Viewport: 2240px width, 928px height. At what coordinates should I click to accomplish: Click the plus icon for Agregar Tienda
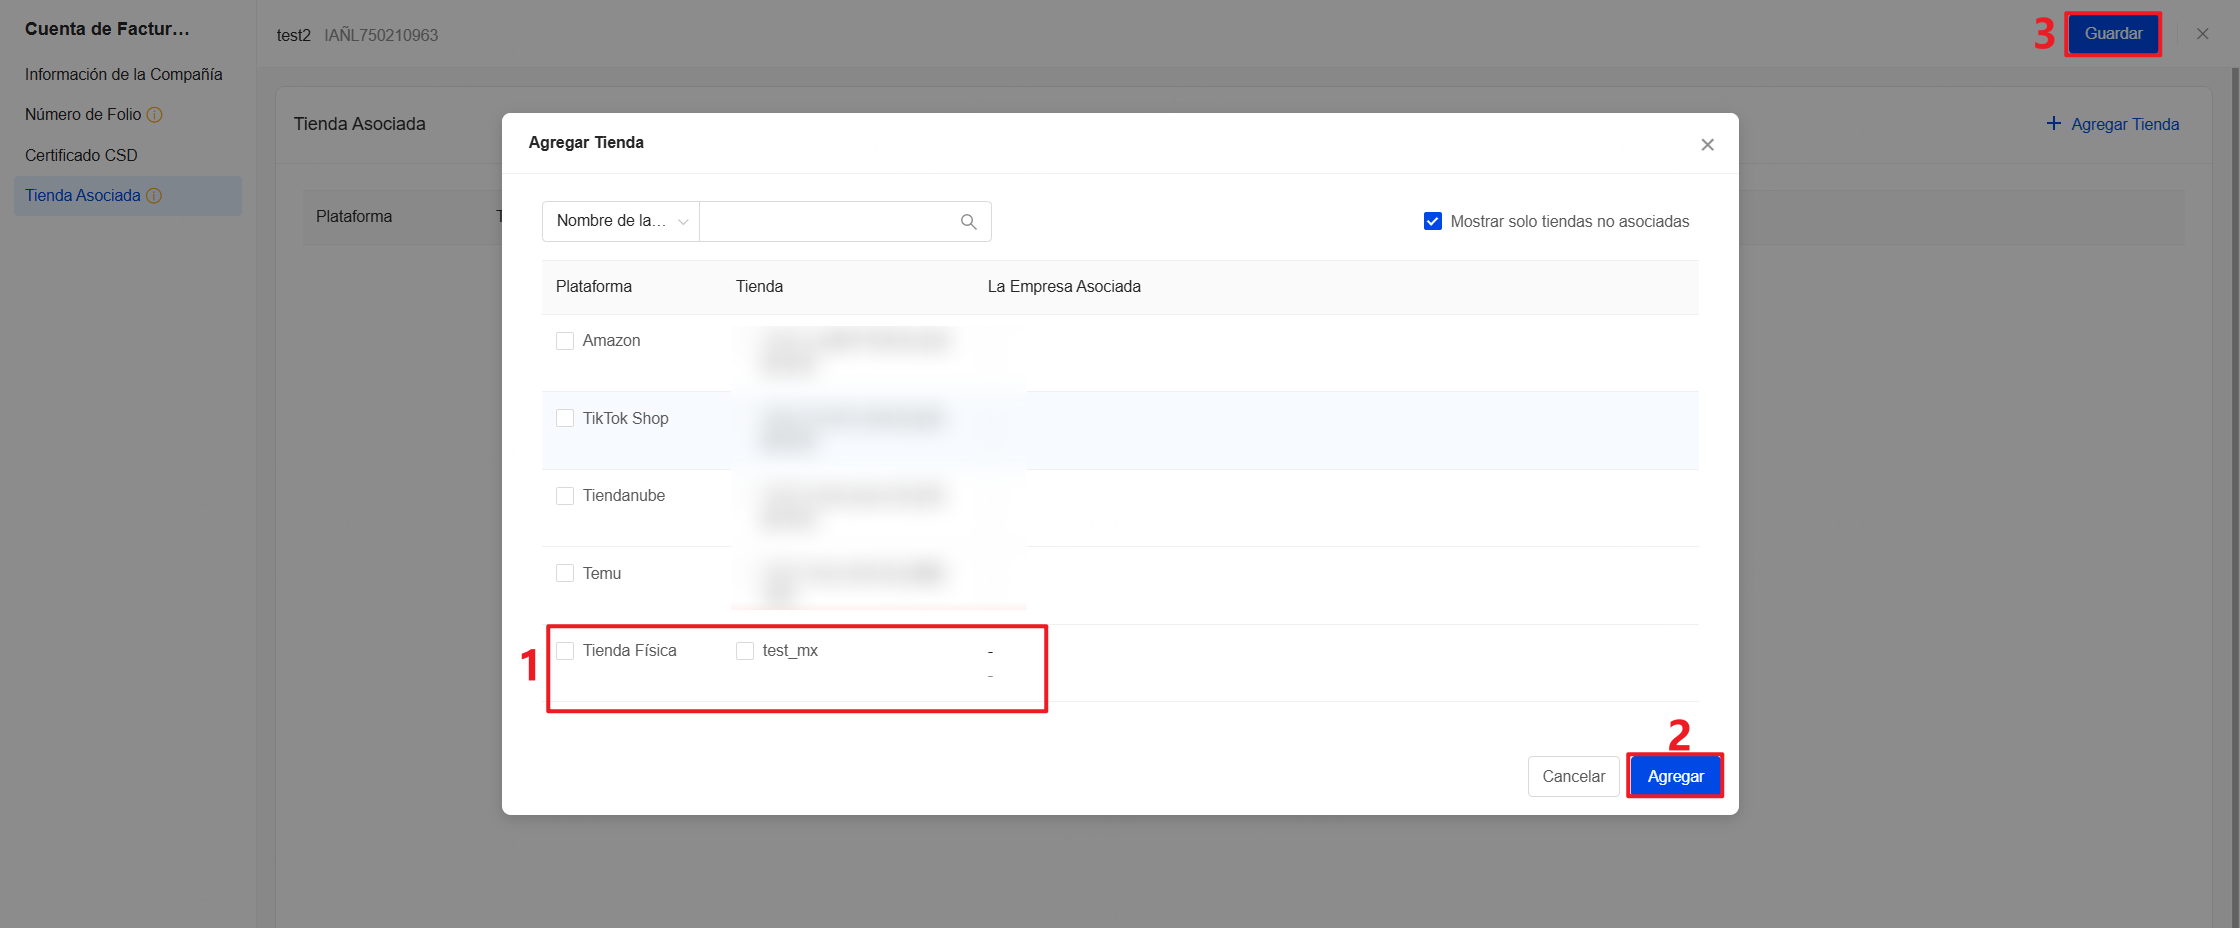(2054, 123)
